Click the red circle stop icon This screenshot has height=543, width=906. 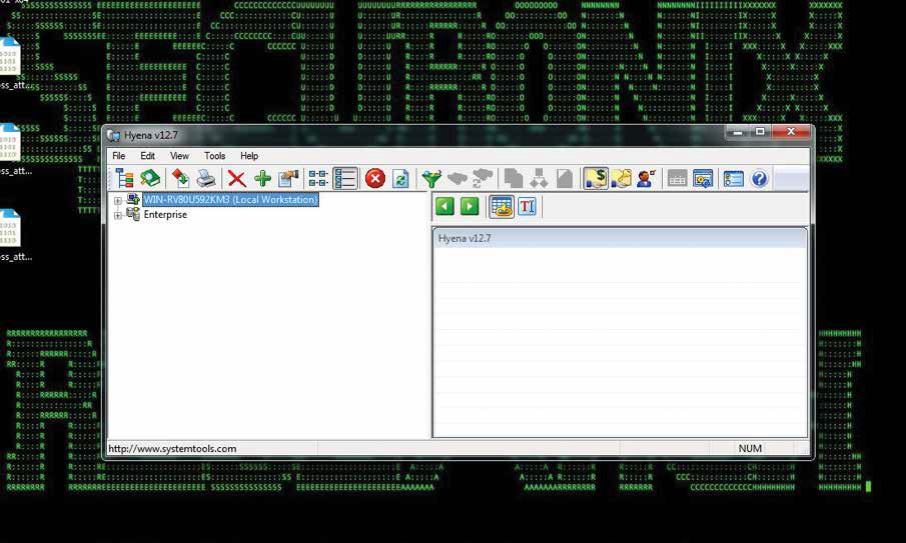tap(375, 179)
